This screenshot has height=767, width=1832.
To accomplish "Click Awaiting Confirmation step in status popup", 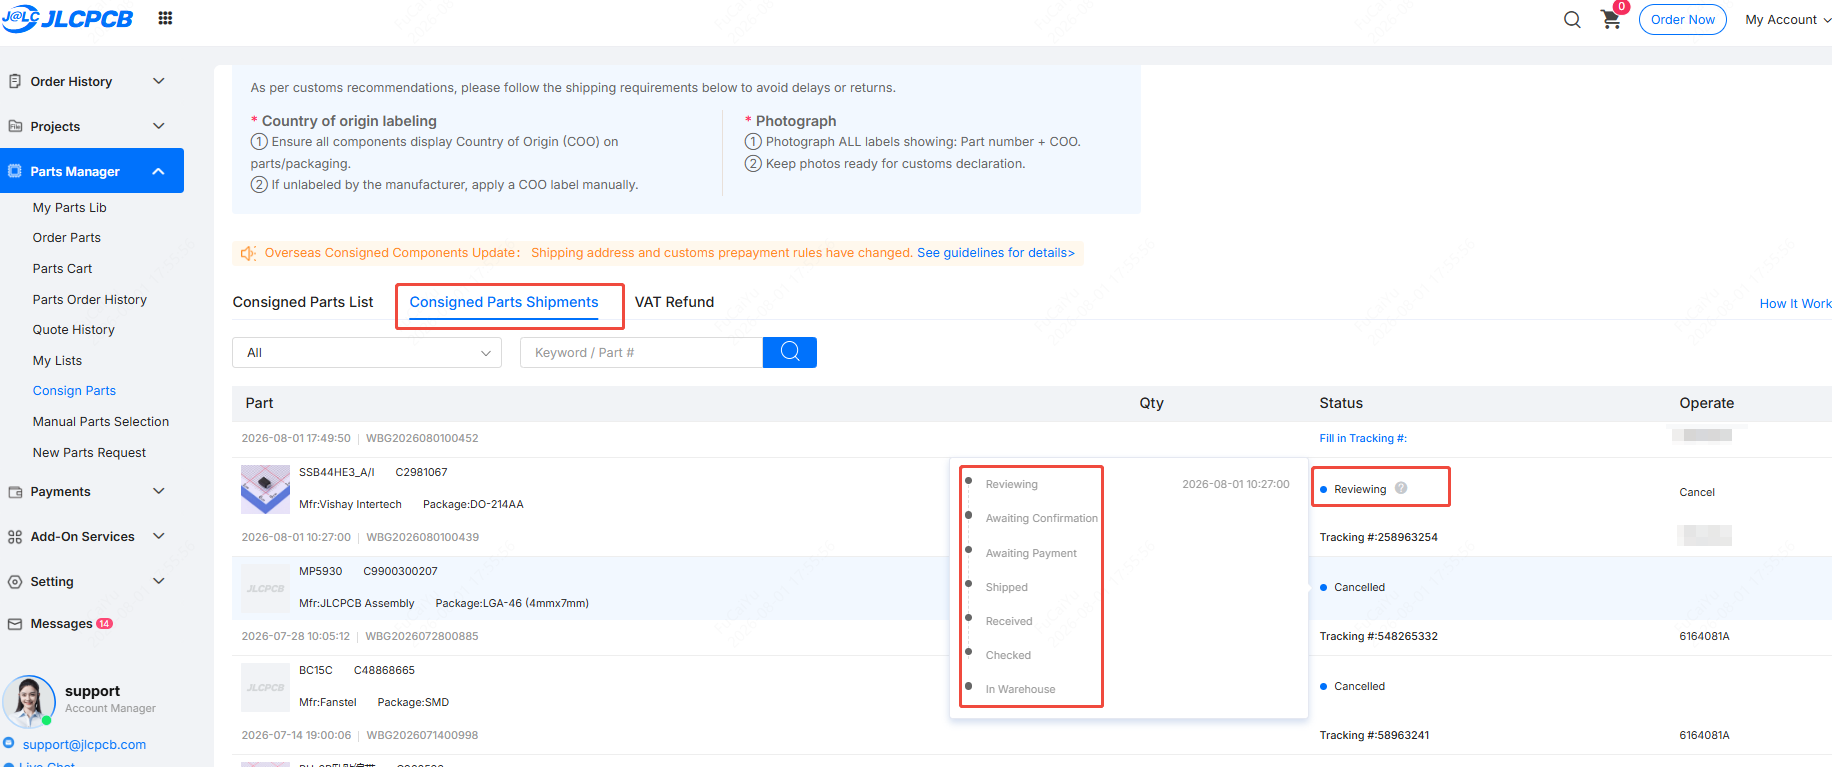I will click(x=1041, y=518).
